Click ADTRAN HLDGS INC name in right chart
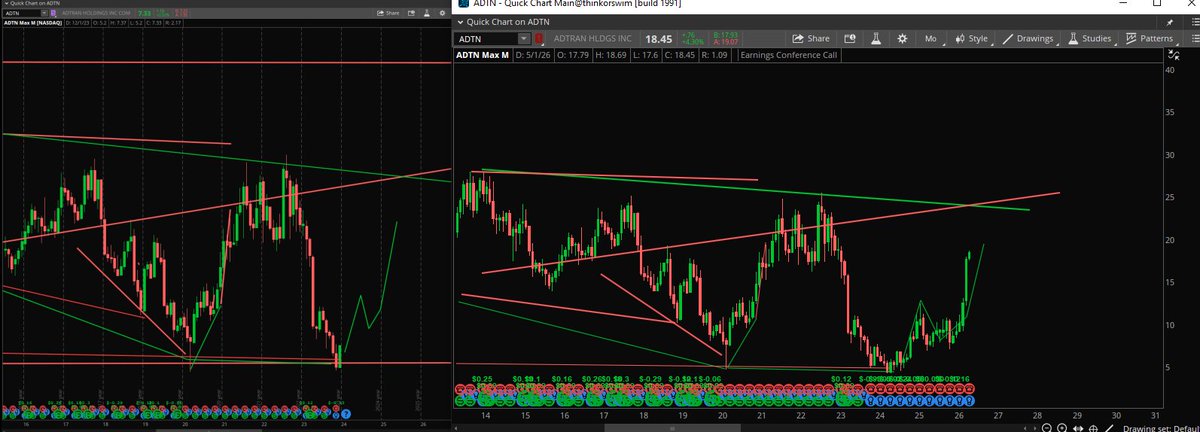This screenshot has height=432, width=1200. click(x=593, y=39)
